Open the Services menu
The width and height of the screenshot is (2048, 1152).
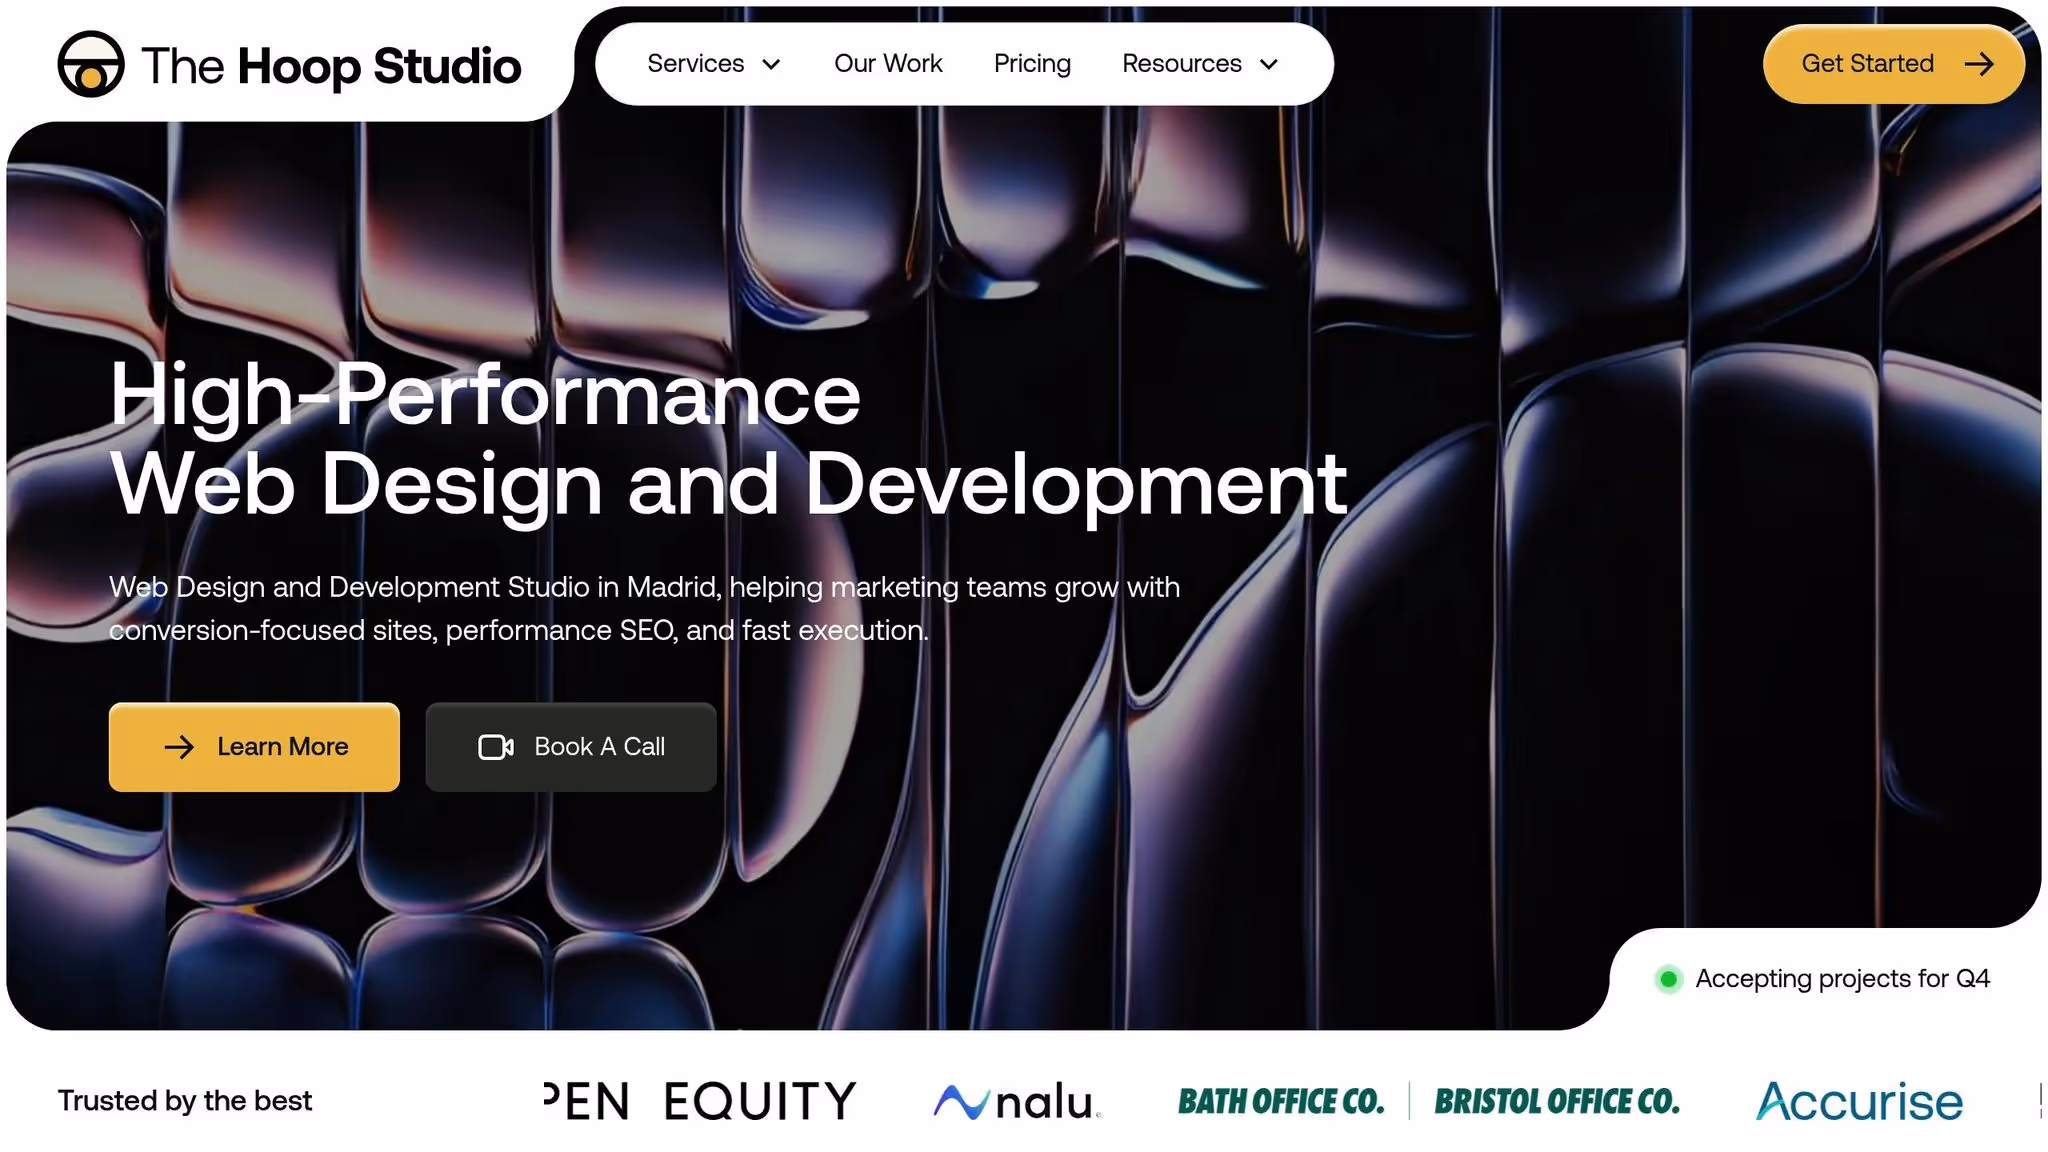pos(696,64)
